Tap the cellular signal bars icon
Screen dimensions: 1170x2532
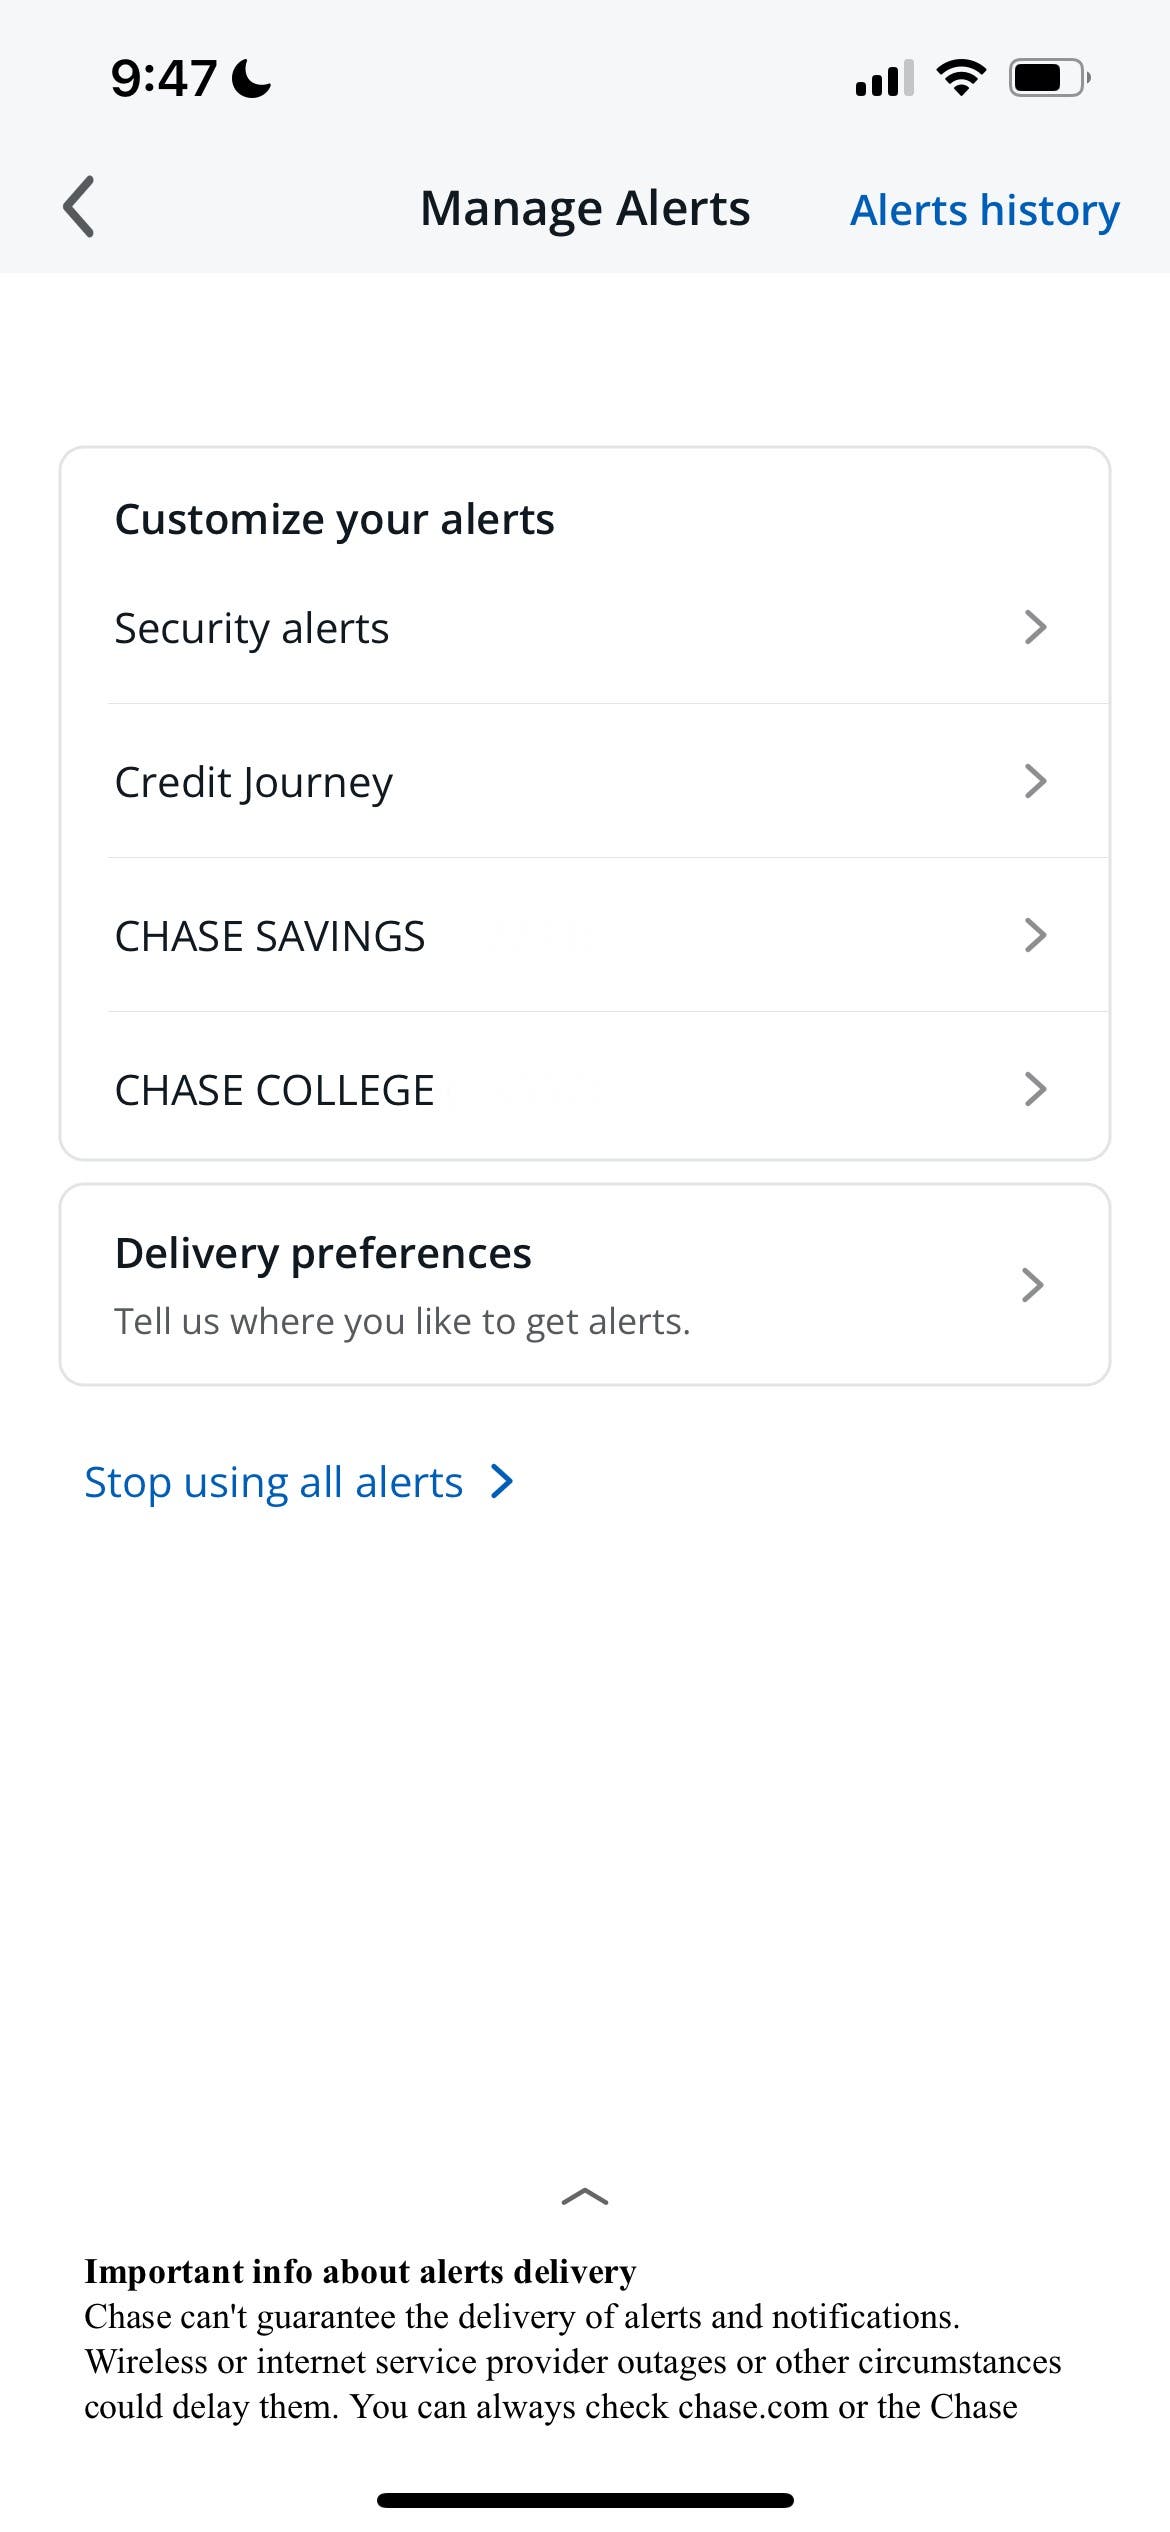click(x=884, y=78)
